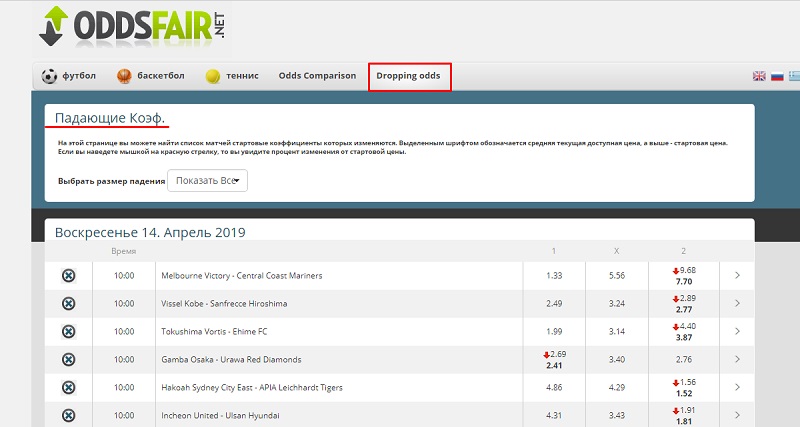
Task: Open Melbourne Victory - Central Coast Mariners match
Action: [242, 275]
